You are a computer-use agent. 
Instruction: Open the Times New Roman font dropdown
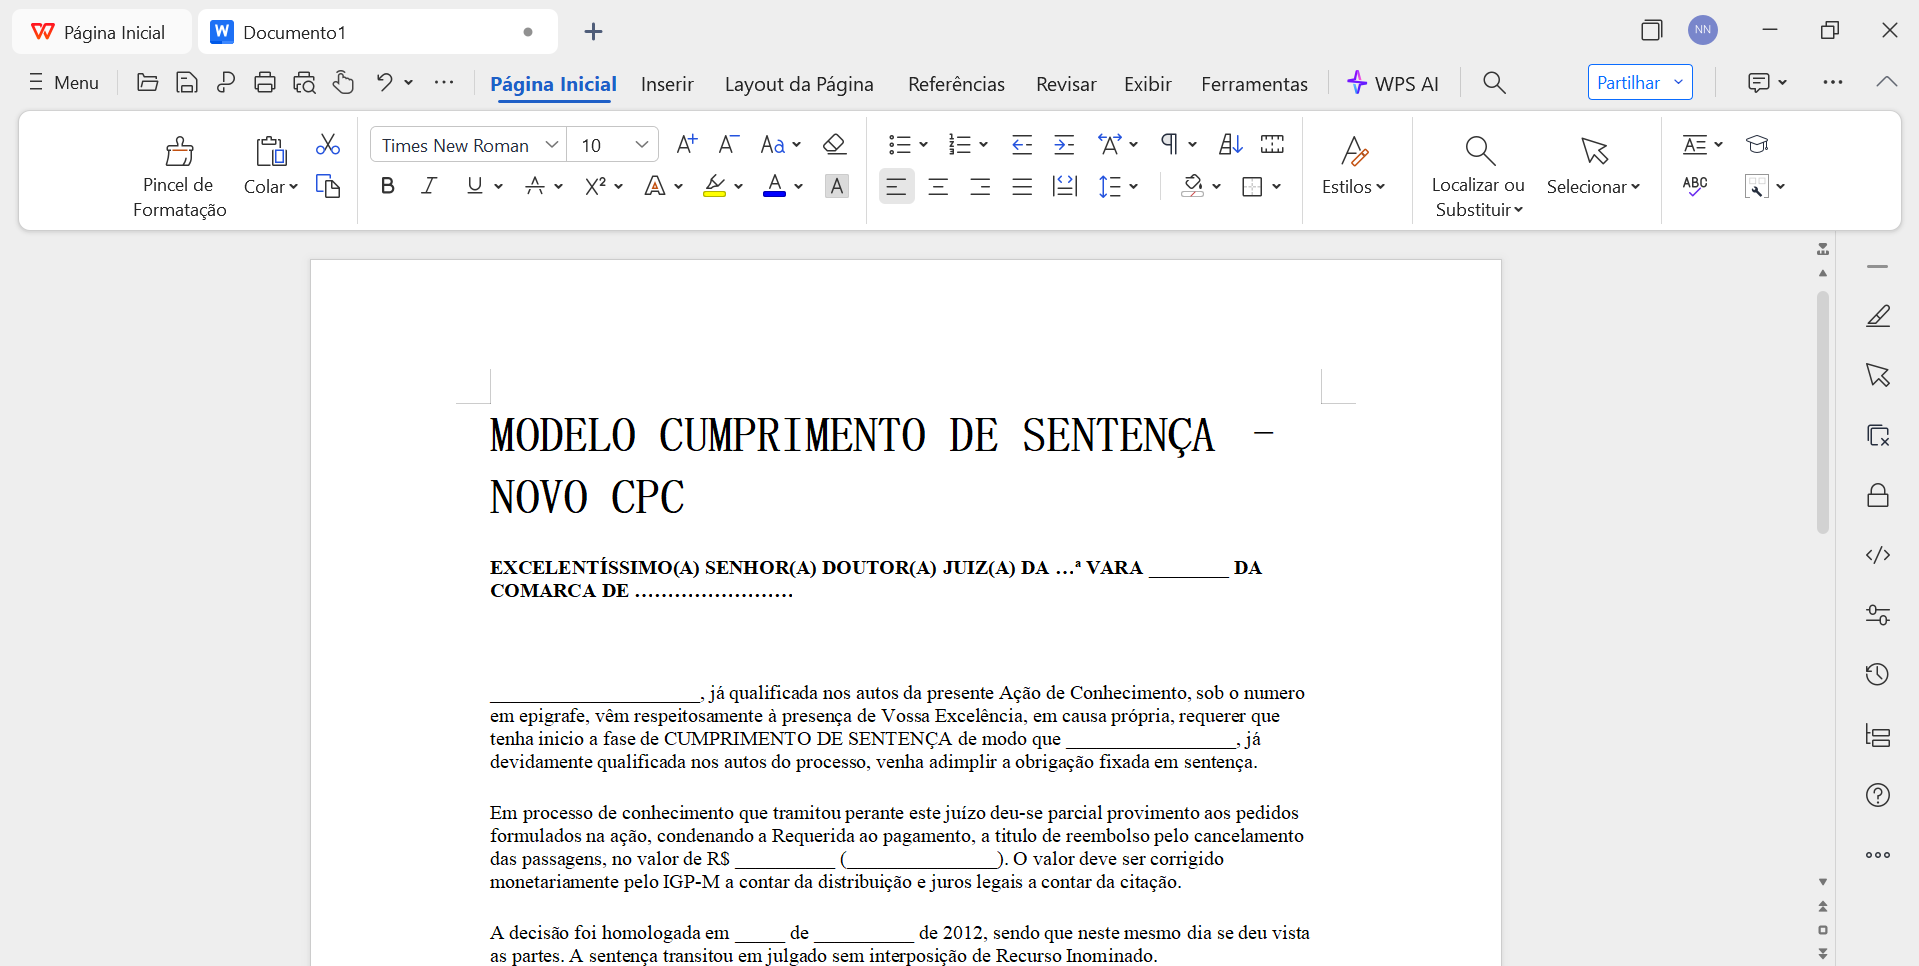pyautogui.click(x=466, y=144)
